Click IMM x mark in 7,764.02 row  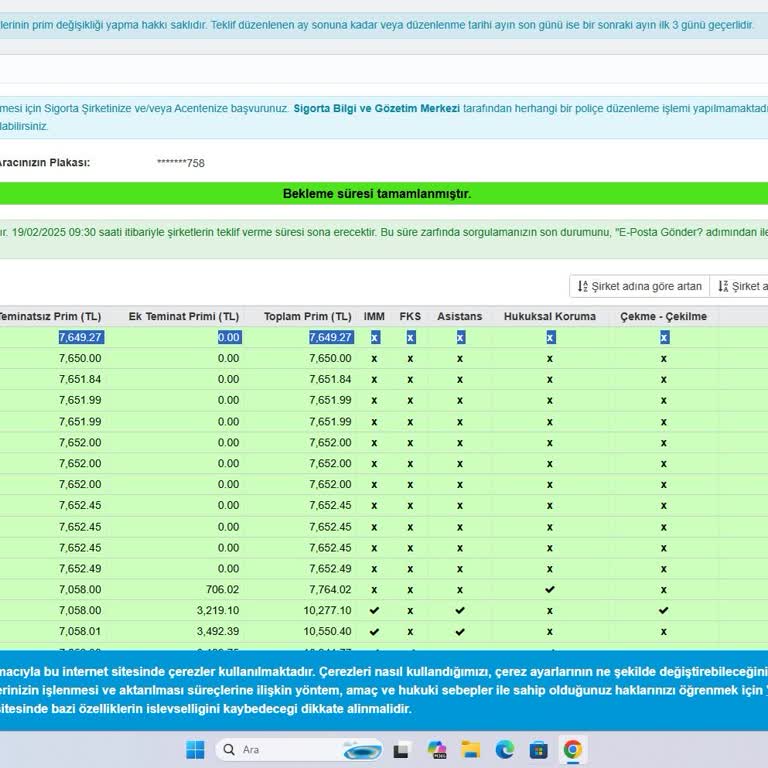(x=374, y=590)
